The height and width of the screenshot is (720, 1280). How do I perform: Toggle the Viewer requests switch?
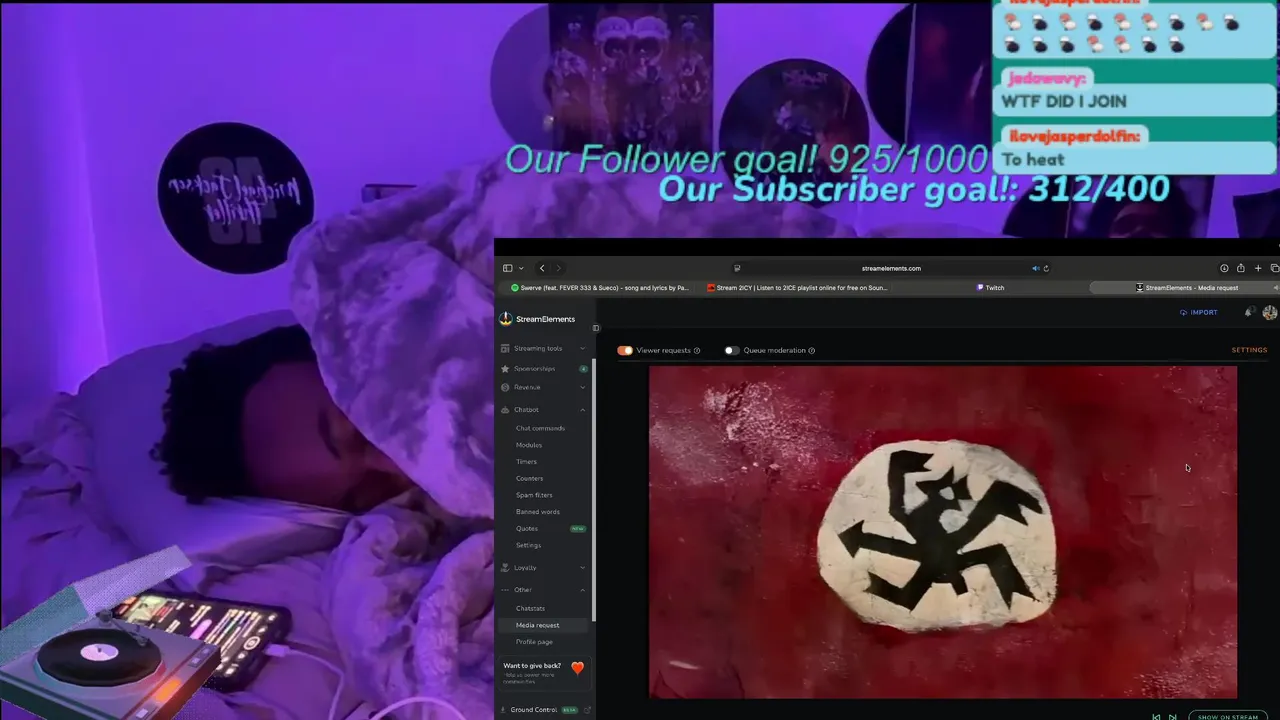pos(625,350)
